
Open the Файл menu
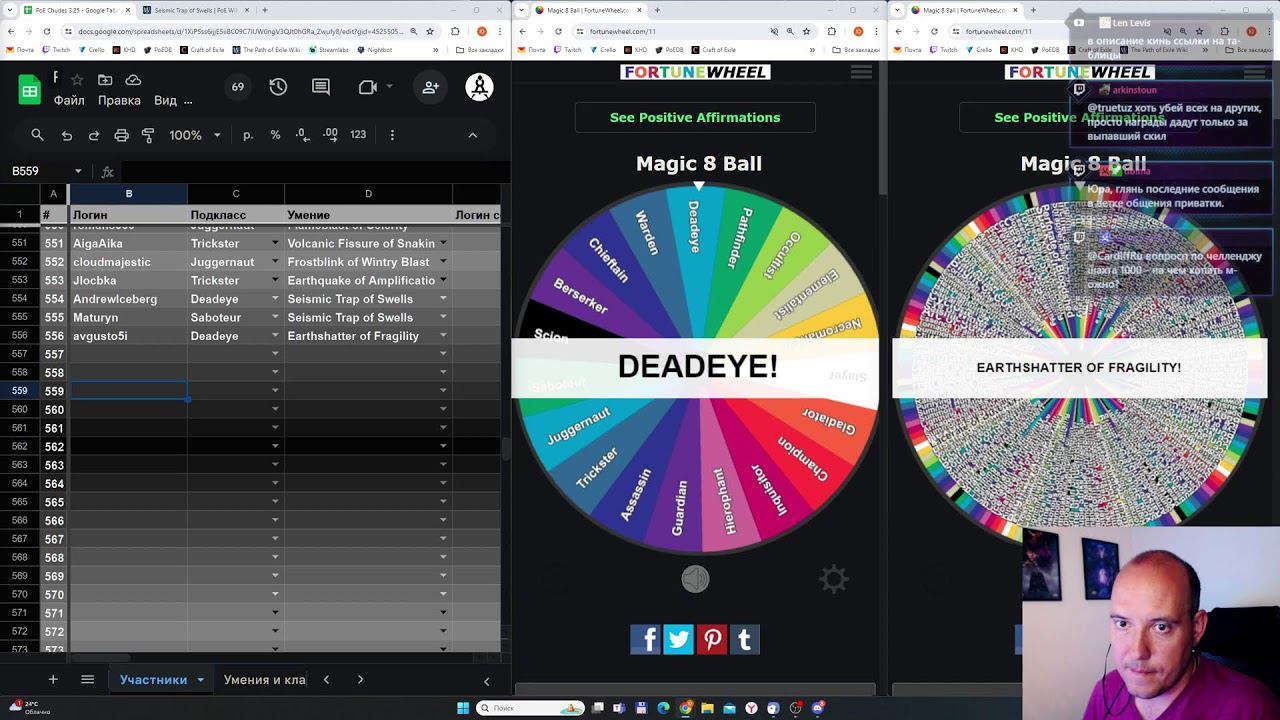click(69, 100)
